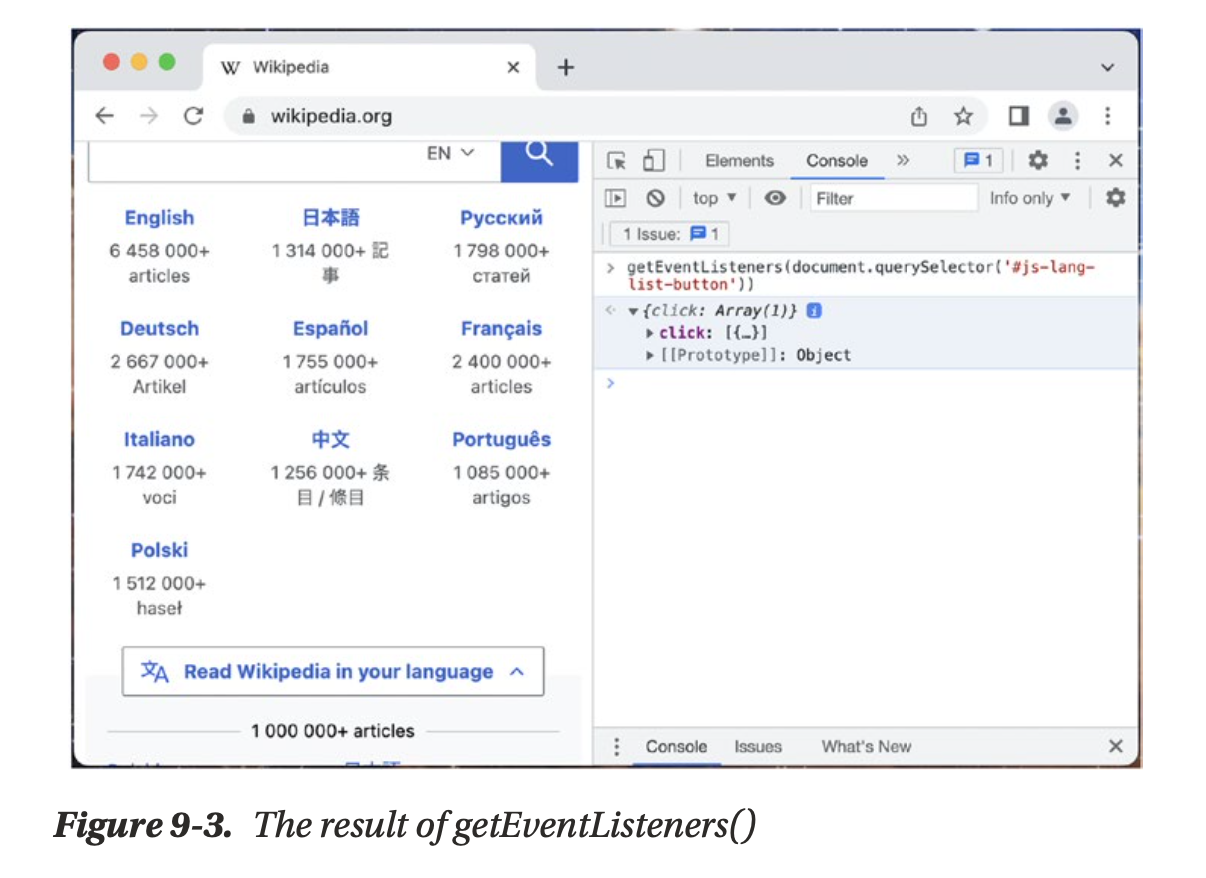Bookmark this page with the star icon

[963, 117]
